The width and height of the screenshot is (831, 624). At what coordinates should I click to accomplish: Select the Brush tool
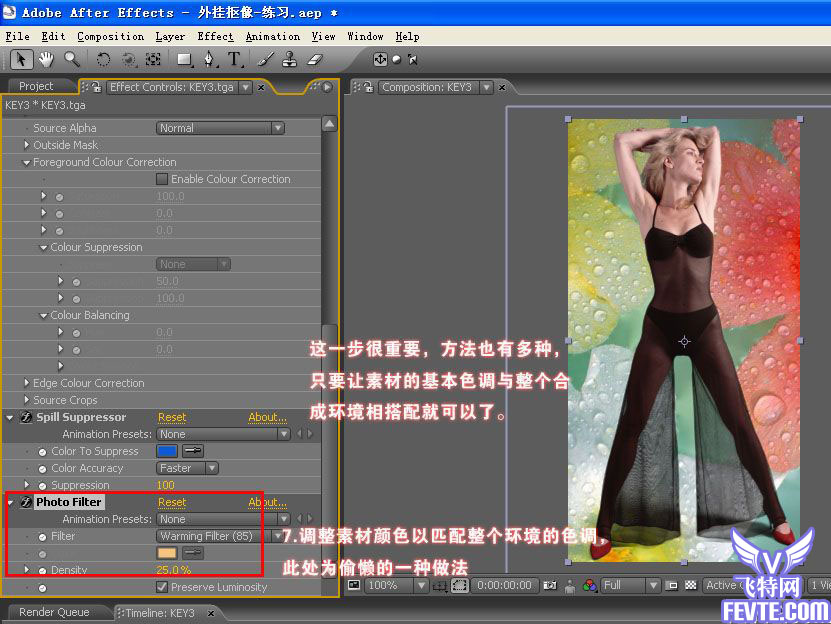(x=265, y=59)
